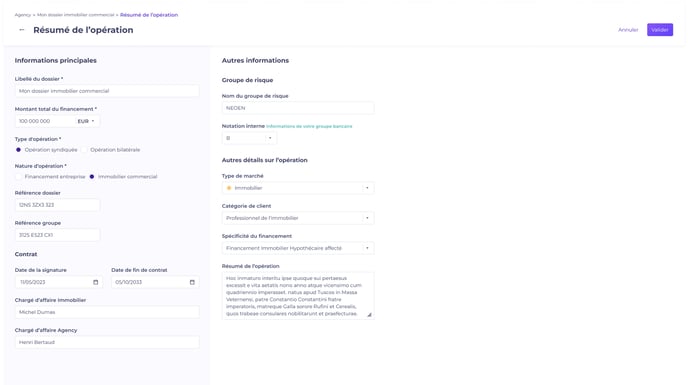This screenshot has width=688, height=385.
Task: Click the Autres informations heading
Action: pos(255,61)
